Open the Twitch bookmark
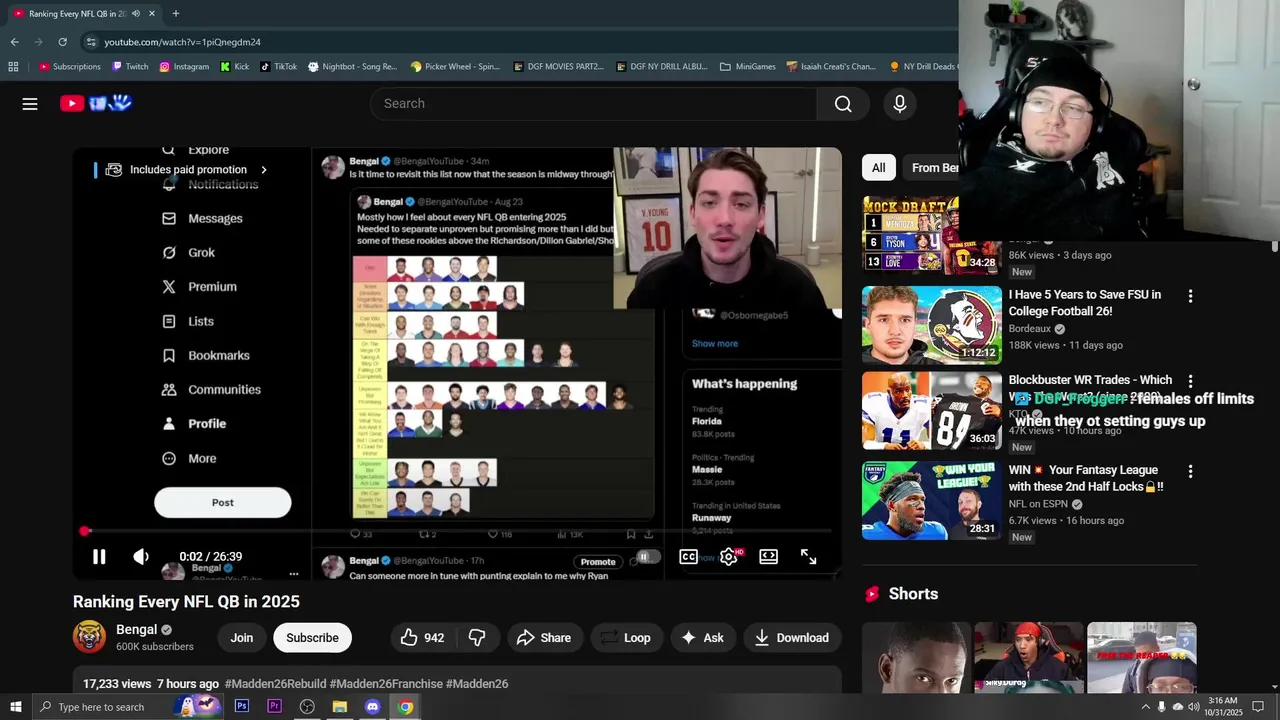 (130, 67)
